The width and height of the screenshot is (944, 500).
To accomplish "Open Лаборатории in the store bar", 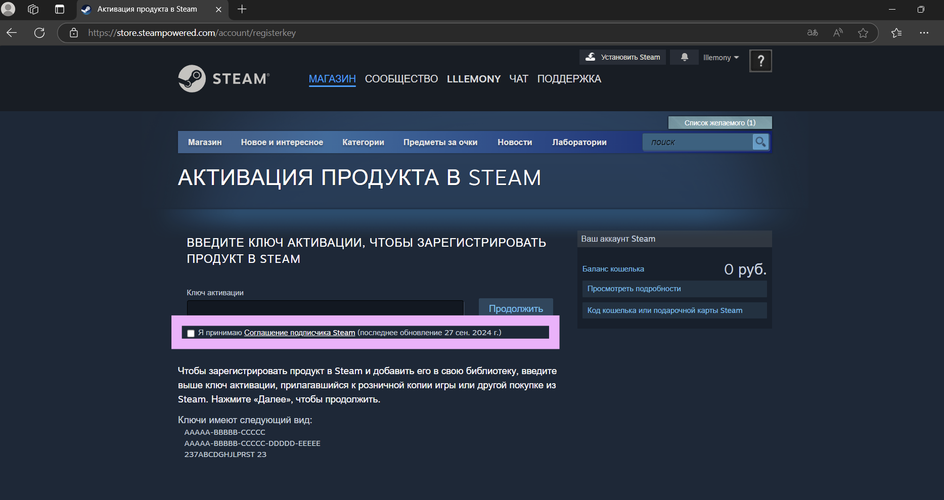I will (579, 142).
